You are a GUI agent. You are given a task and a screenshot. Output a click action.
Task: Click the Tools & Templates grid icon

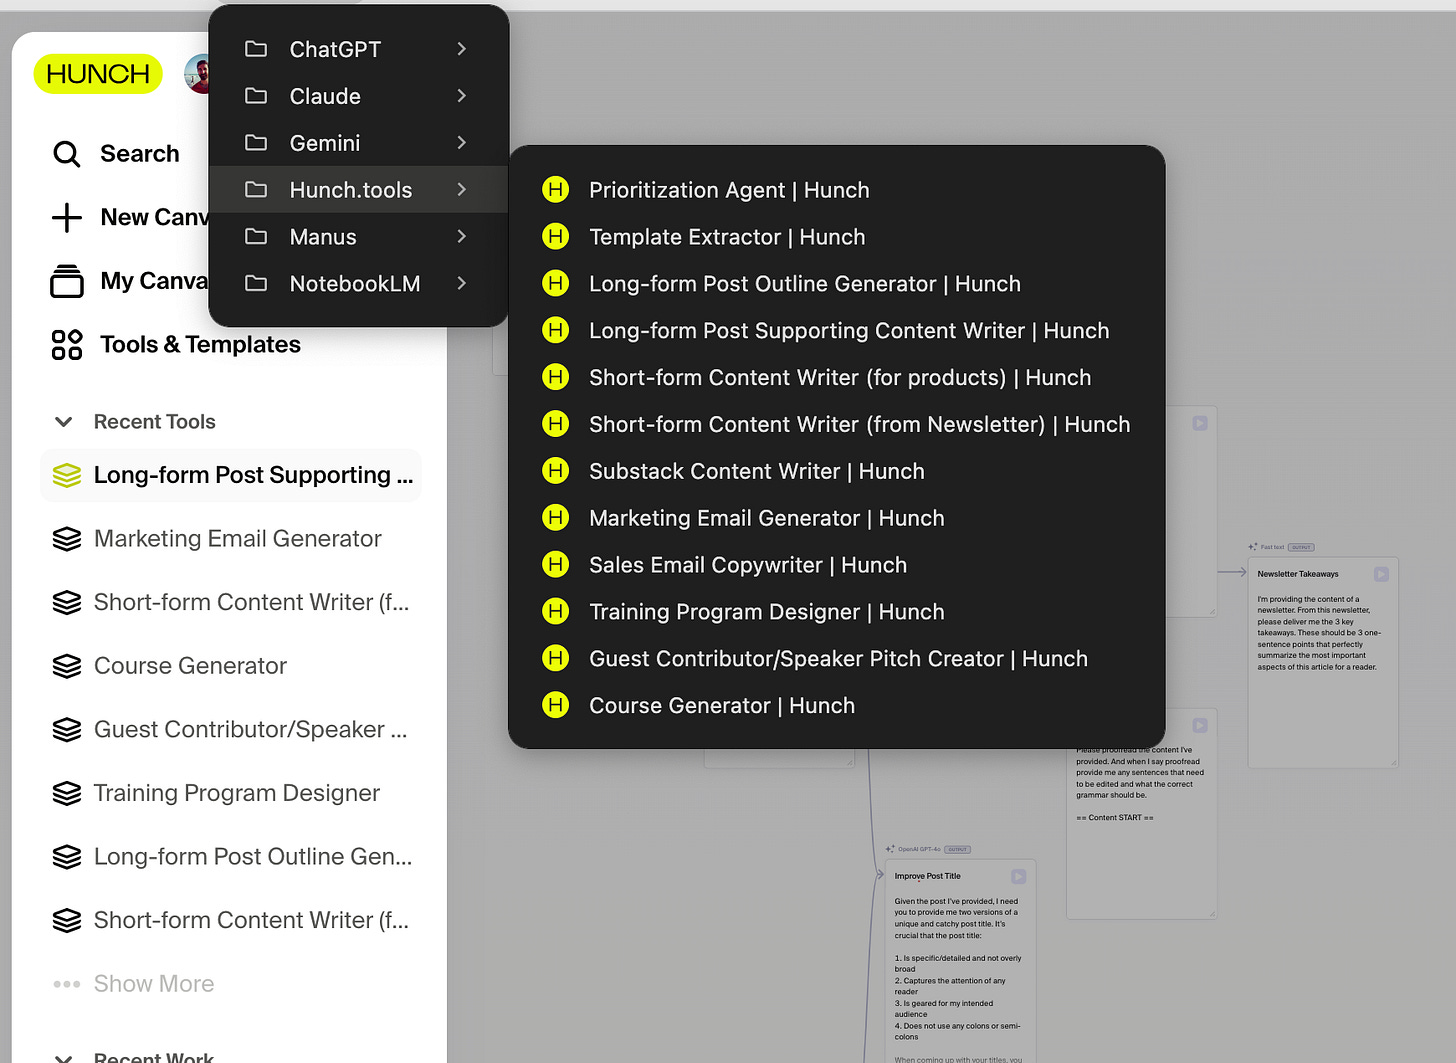tap(67, 345)
